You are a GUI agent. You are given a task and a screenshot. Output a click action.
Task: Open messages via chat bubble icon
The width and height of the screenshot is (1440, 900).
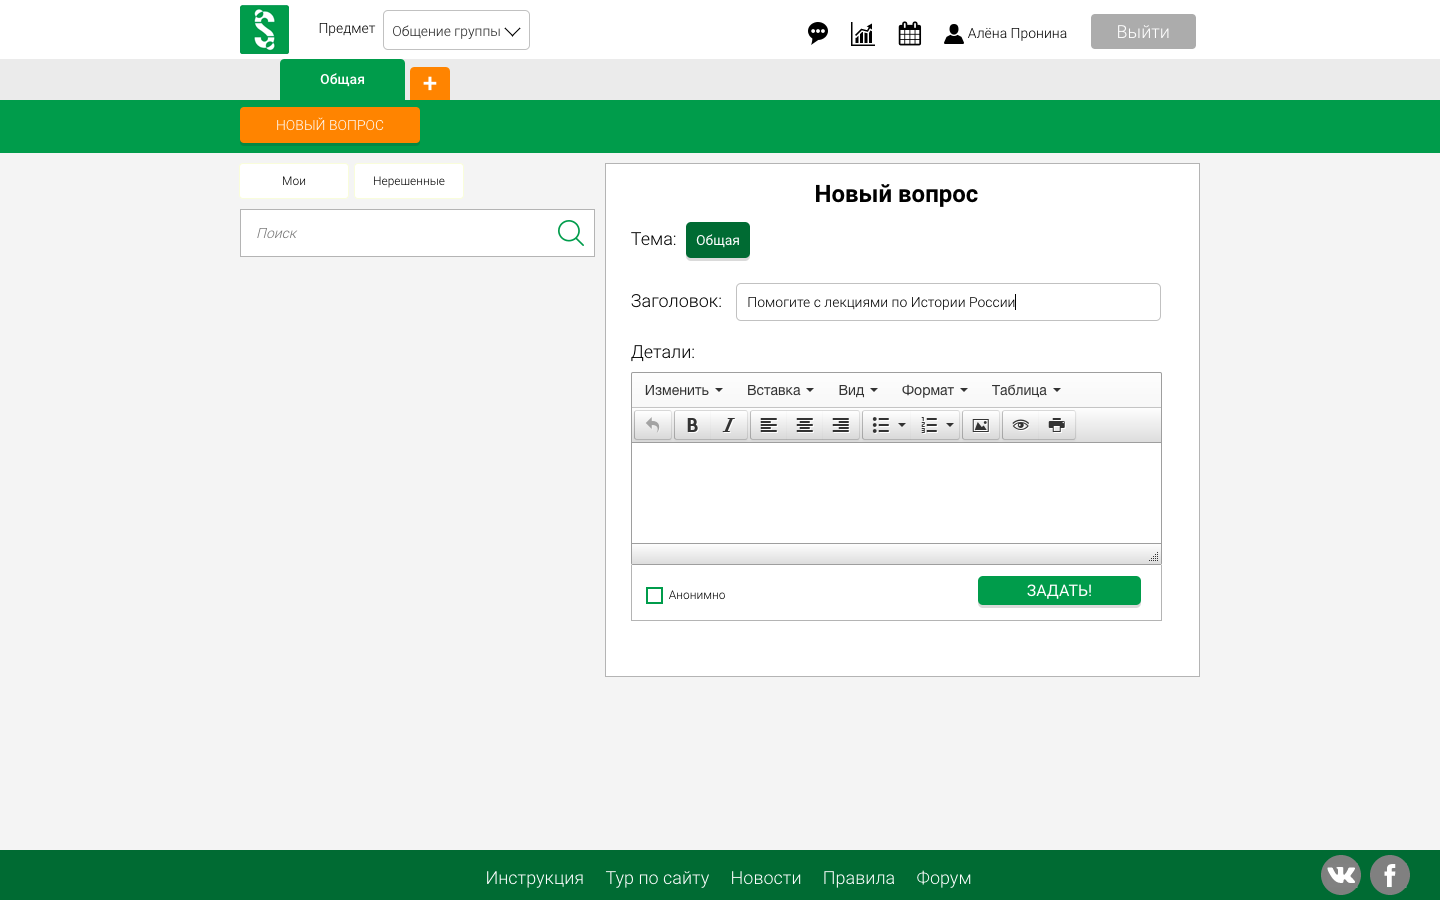818,32
